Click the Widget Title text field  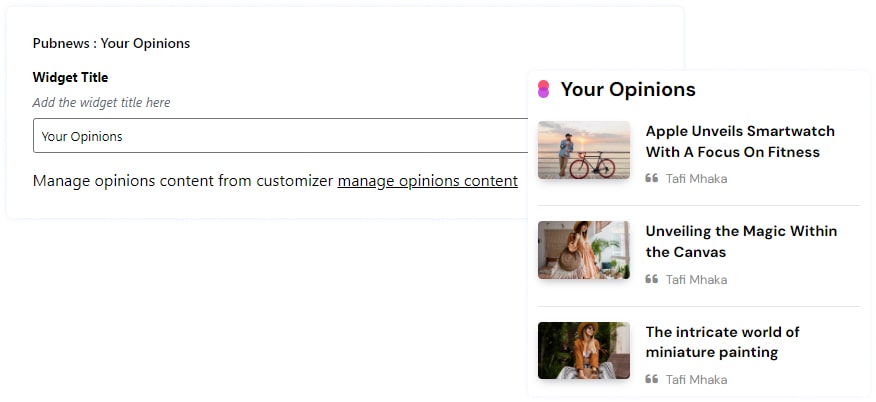(280, 136)
